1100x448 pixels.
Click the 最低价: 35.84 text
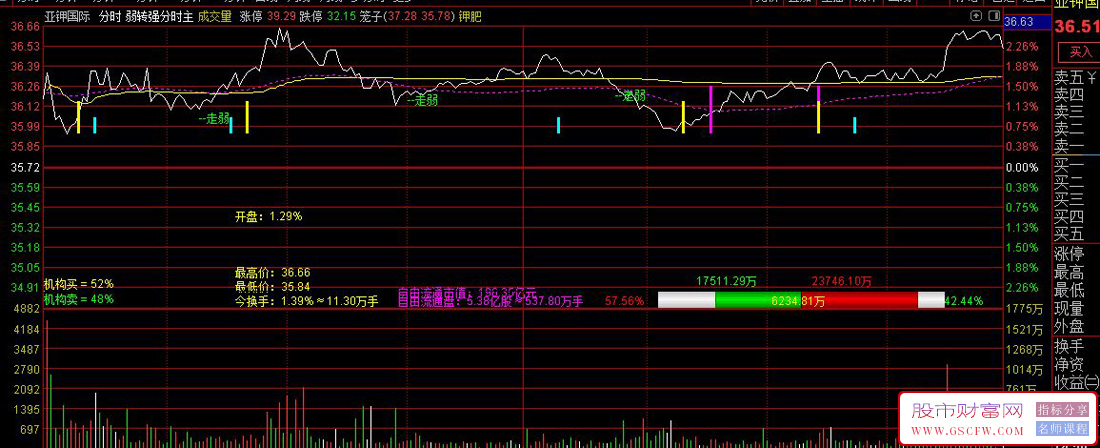tap(273, 286)
